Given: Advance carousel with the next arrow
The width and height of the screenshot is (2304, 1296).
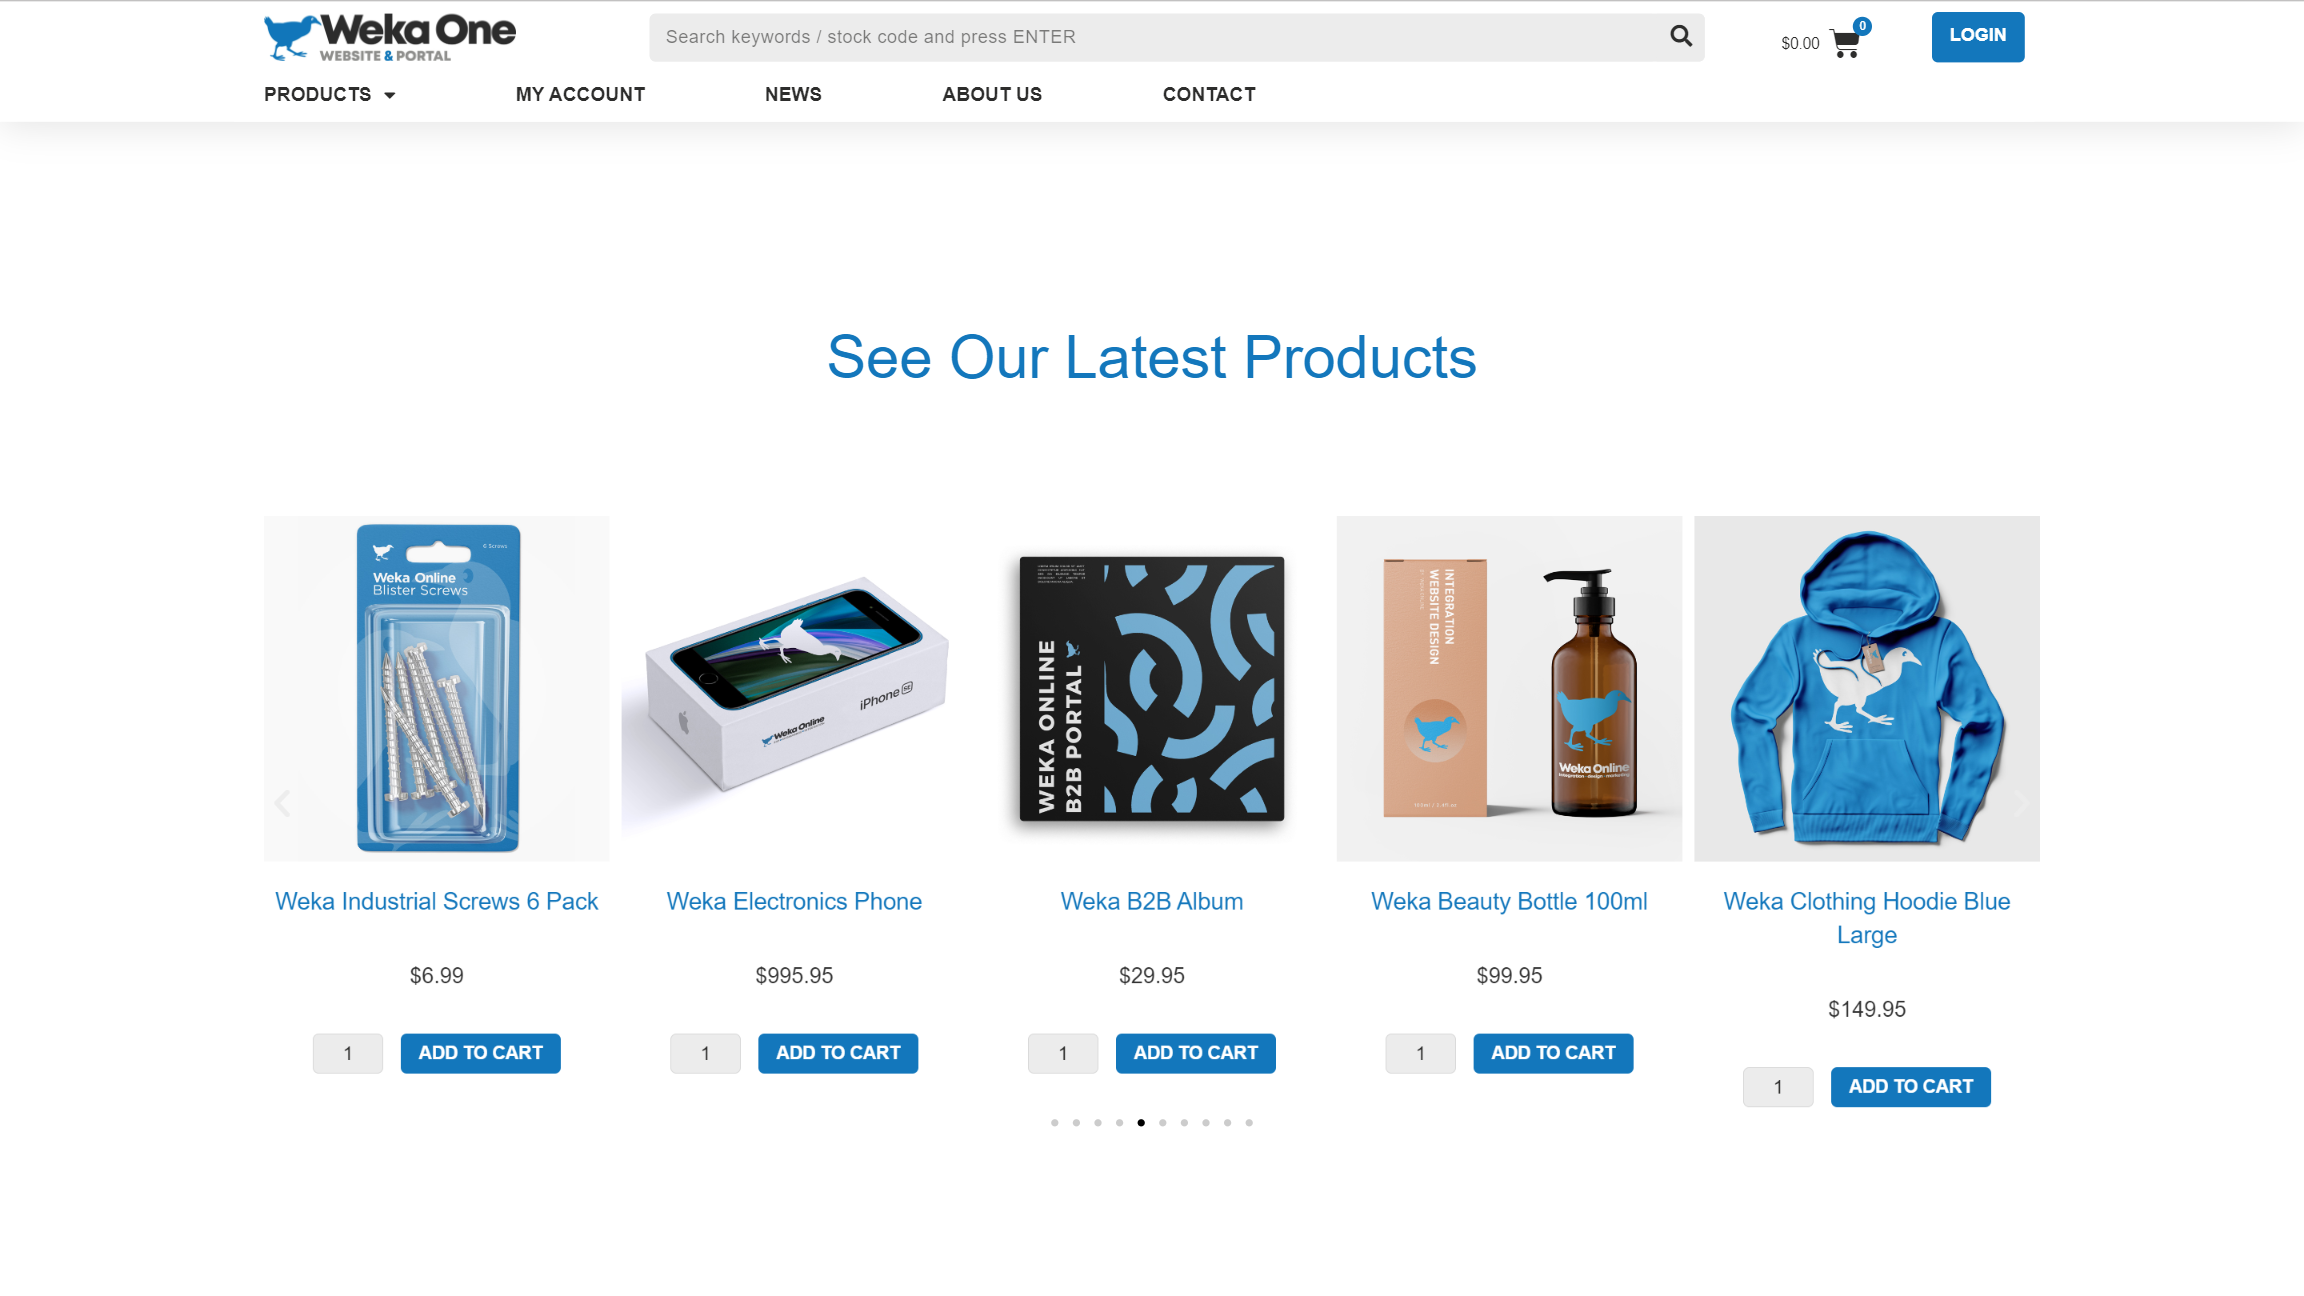Looking at the screenshot, I should (2020, 803).
